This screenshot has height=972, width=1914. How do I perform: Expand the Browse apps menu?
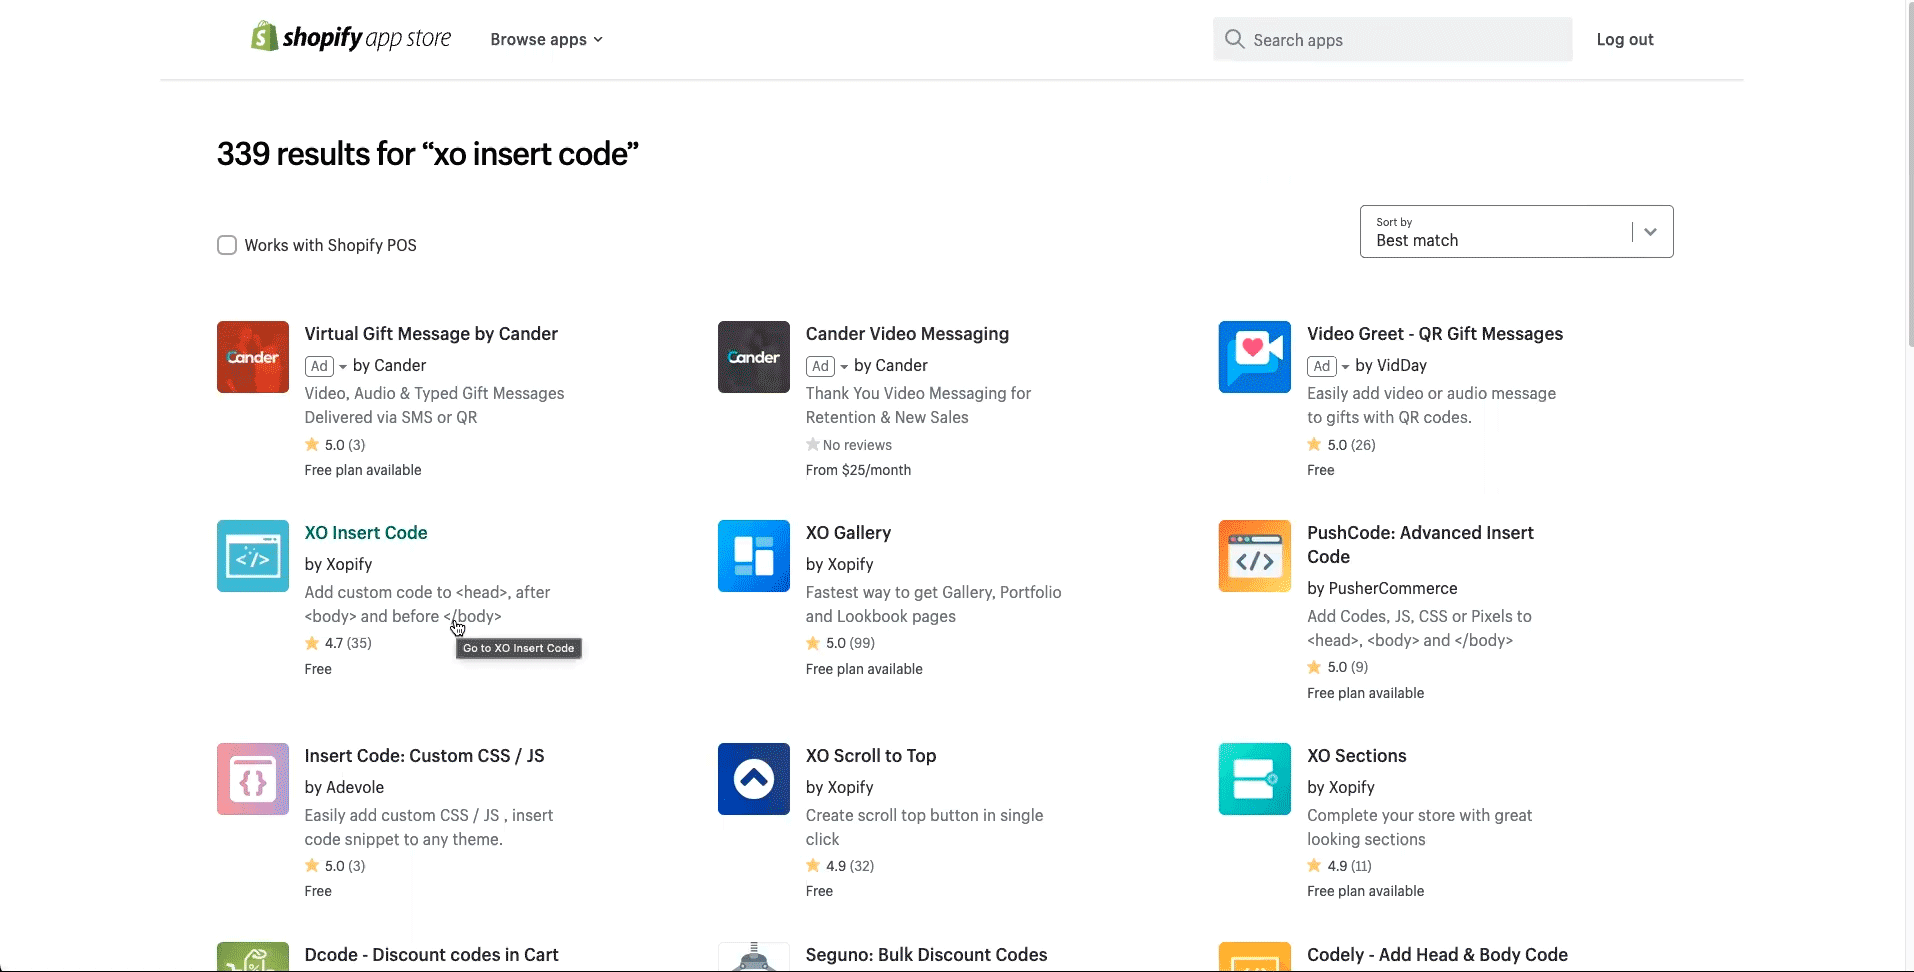pyautogui.click(x=546, y=39)
